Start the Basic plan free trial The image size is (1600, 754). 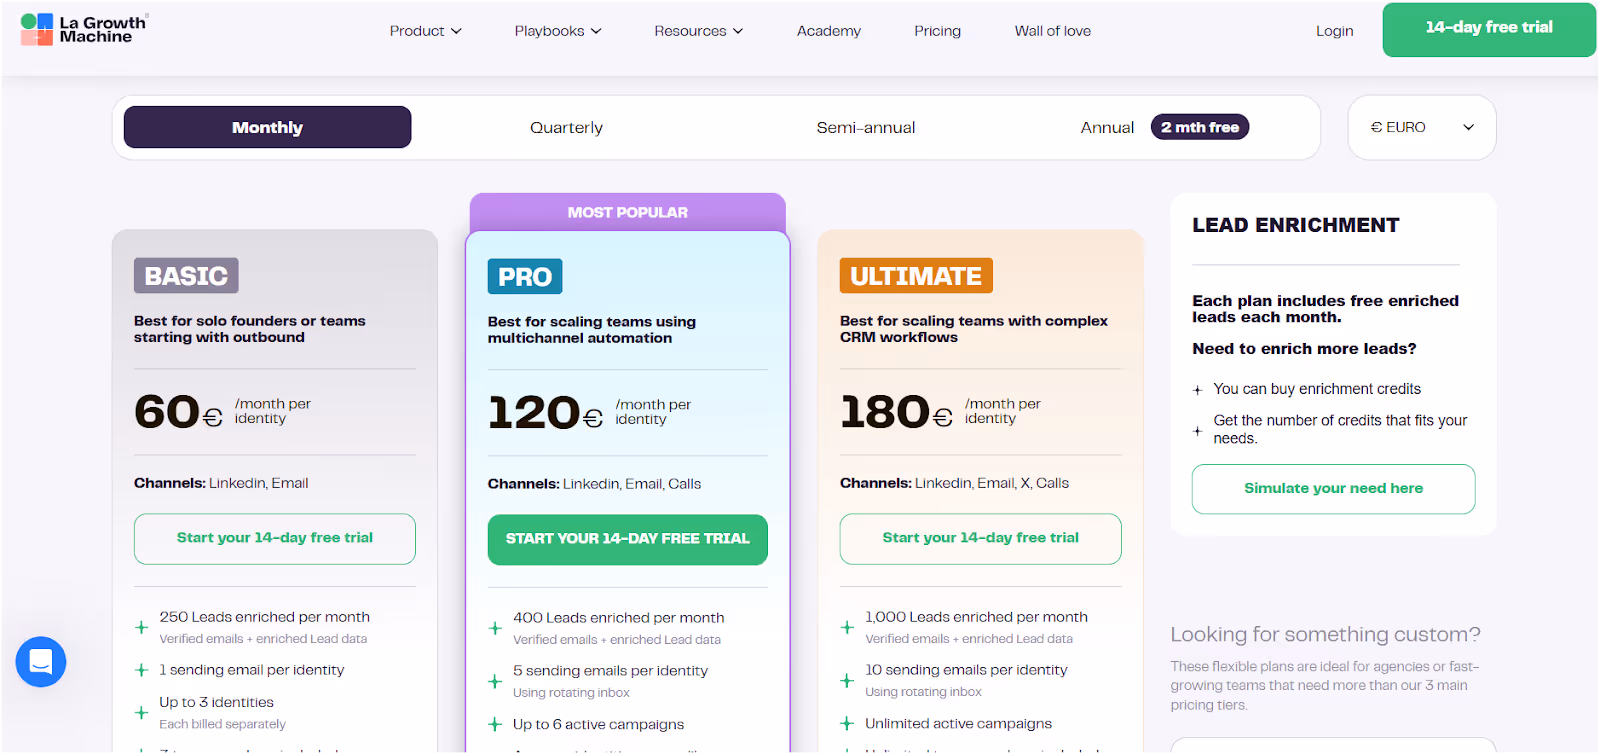(x=275, y=538)
